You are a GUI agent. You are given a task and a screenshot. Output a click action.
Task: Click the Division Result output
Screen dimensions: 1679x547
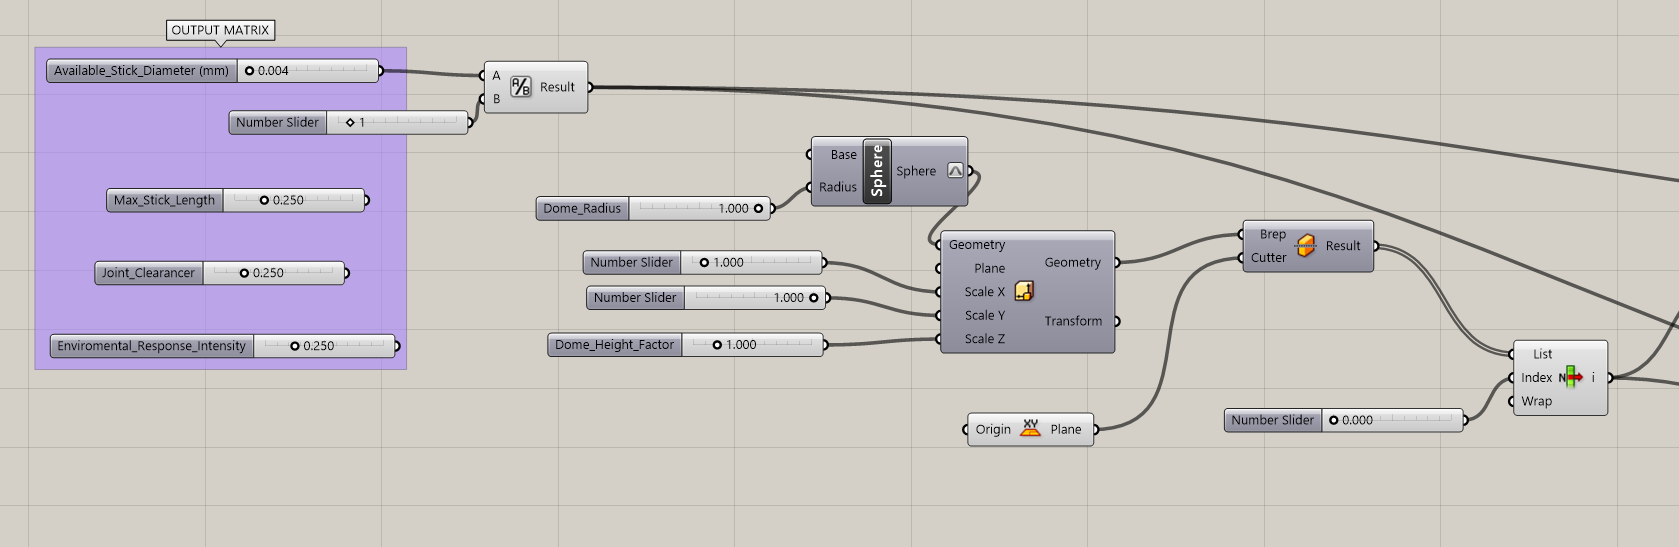[558, 87]
